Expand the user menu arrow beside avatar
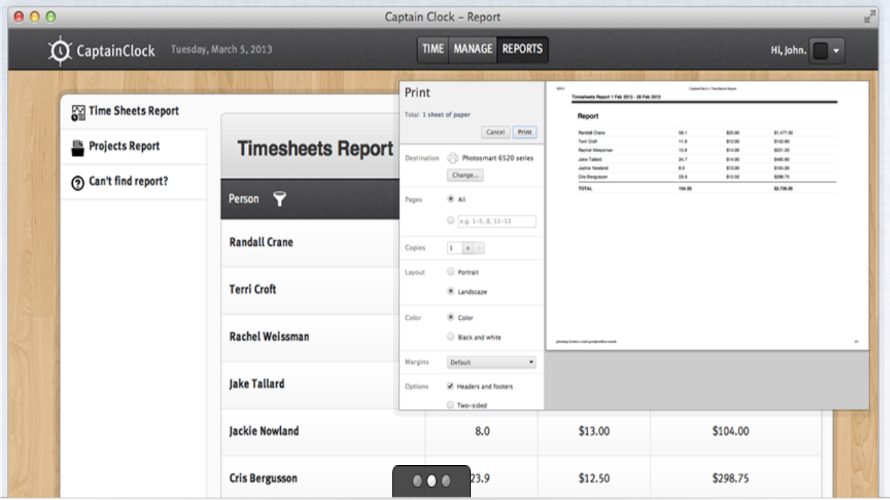This screenshot has height=500, width=890. 836,51
